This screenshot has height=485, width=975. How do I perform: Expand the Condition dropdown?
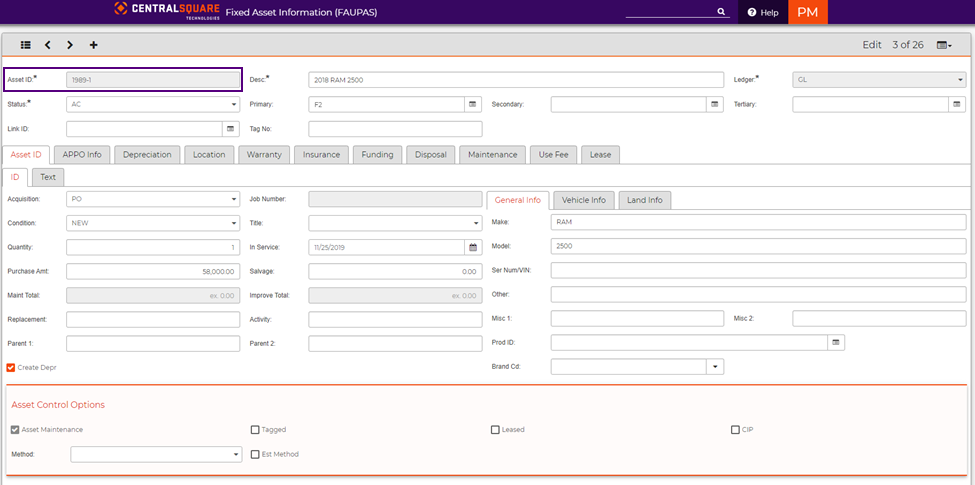(x=234, y=223)
